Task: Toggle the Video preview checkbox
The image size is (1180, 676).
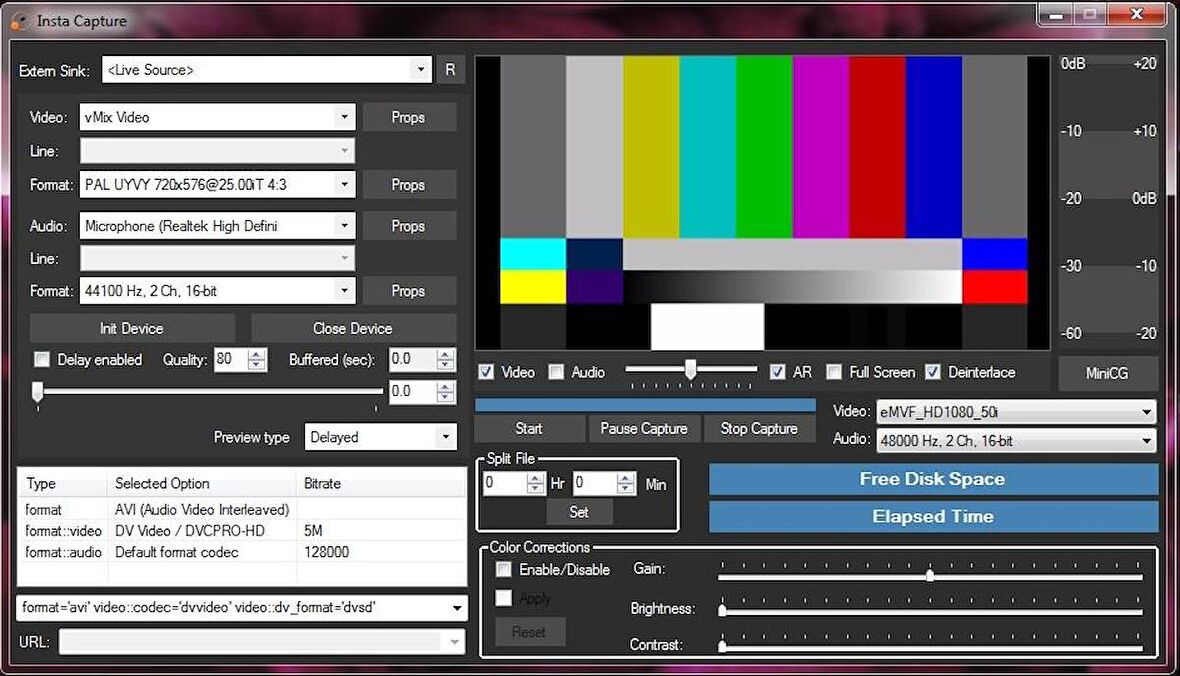Action: pyautogui.click(x=487, y=372)
